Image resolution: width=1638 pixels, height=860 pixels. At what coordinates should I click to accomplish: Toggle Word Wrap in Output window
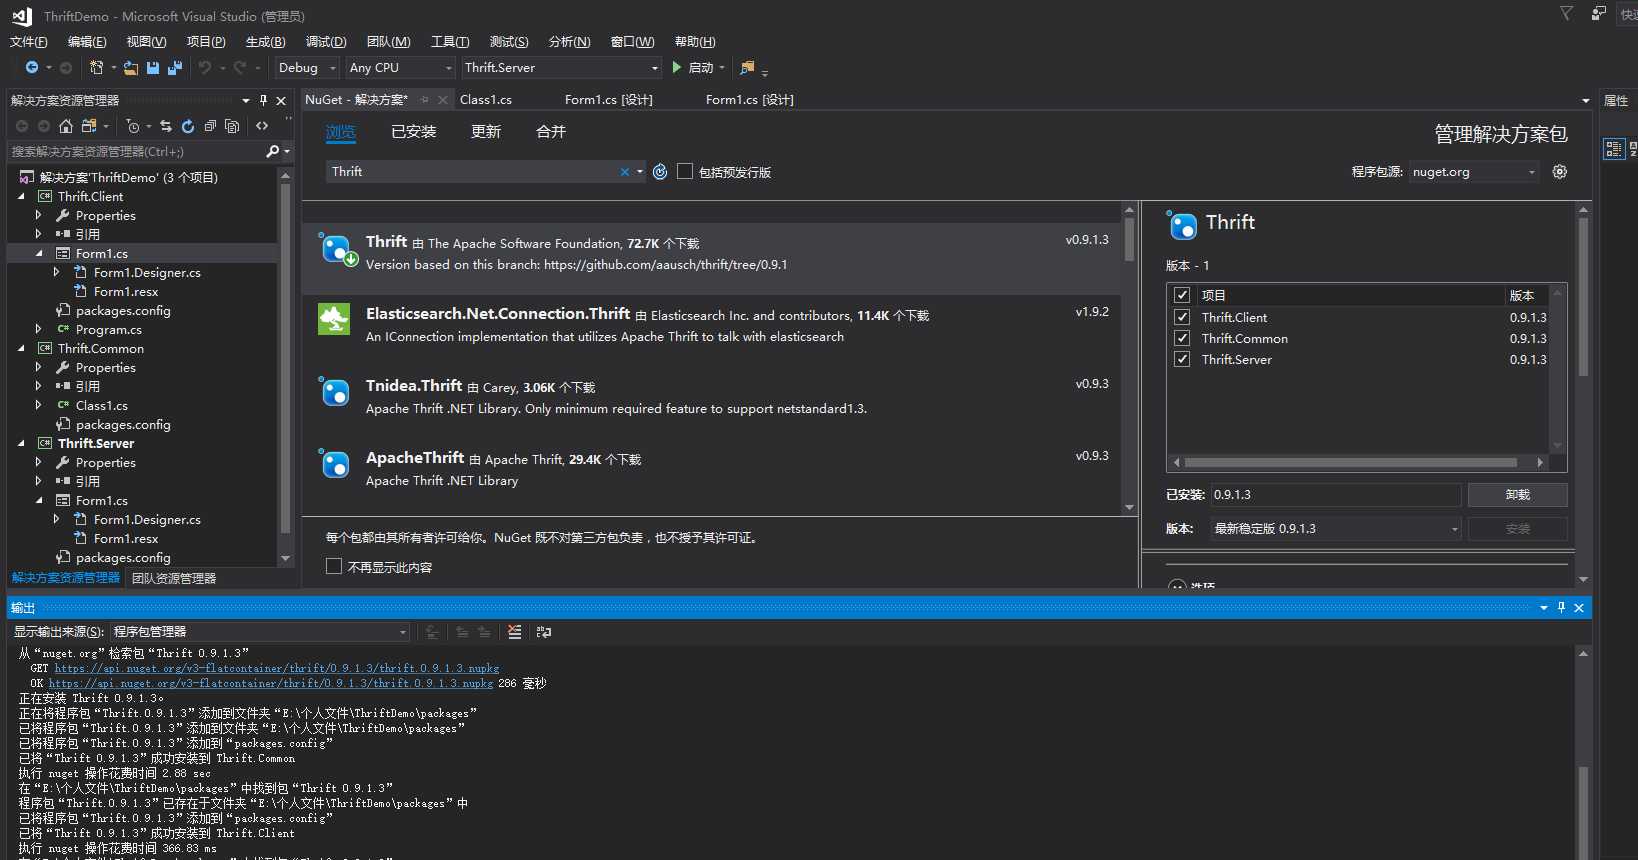tap(544, 632)
